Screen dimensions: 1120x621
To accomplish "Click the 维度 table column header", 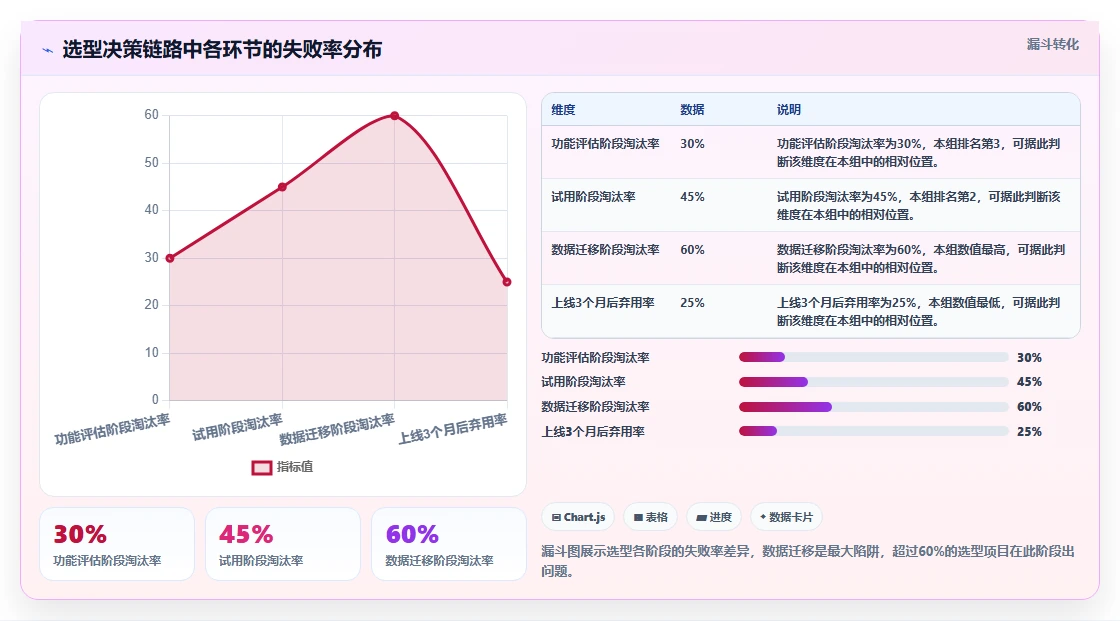I will [563, 109].
